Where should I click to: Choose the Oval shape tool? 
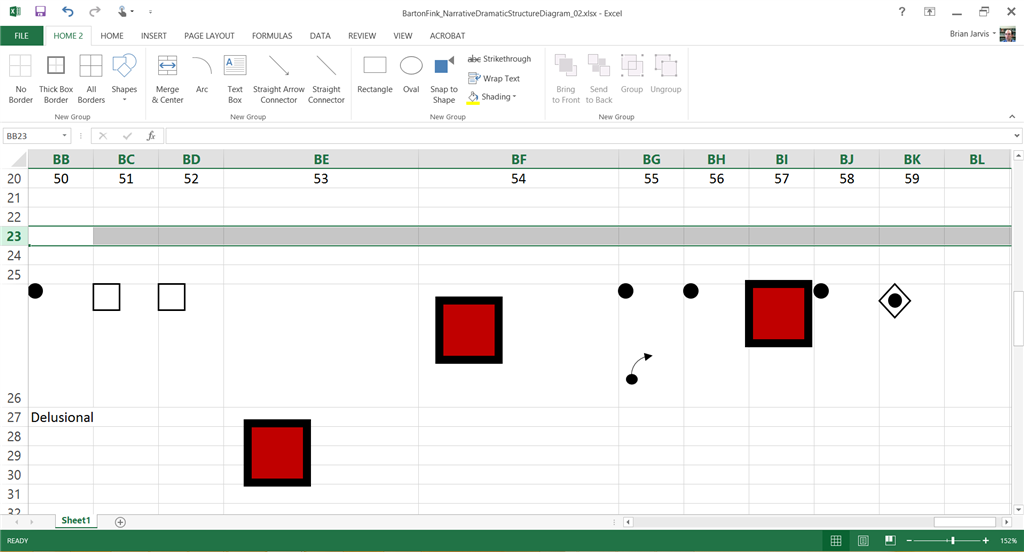click(411, 75)
